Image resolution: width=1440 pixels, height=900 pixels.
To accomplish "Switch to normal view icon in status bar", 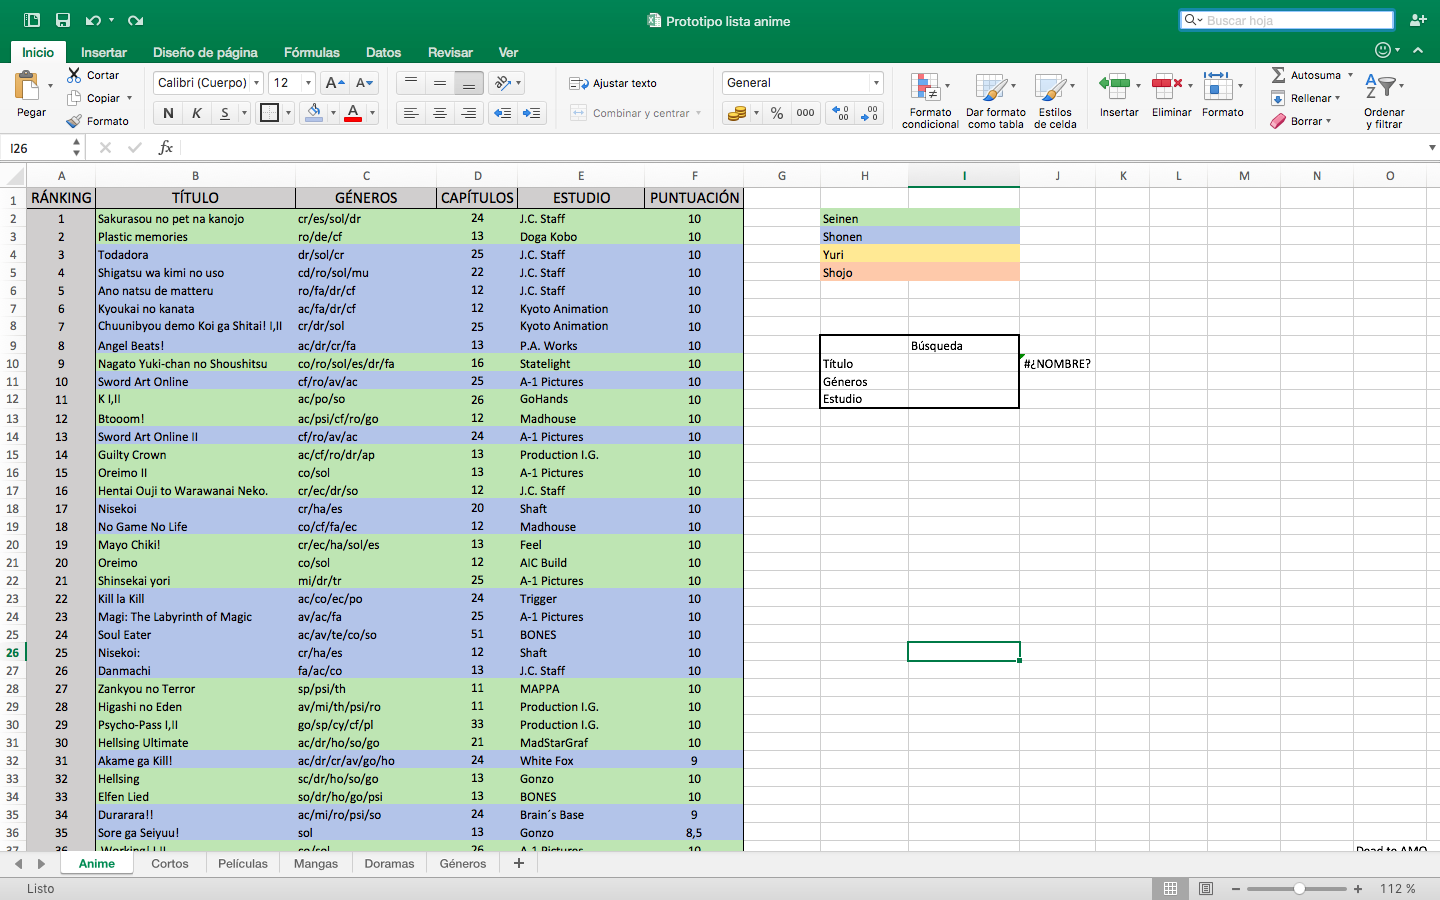I will click(x=1170, y=888).
